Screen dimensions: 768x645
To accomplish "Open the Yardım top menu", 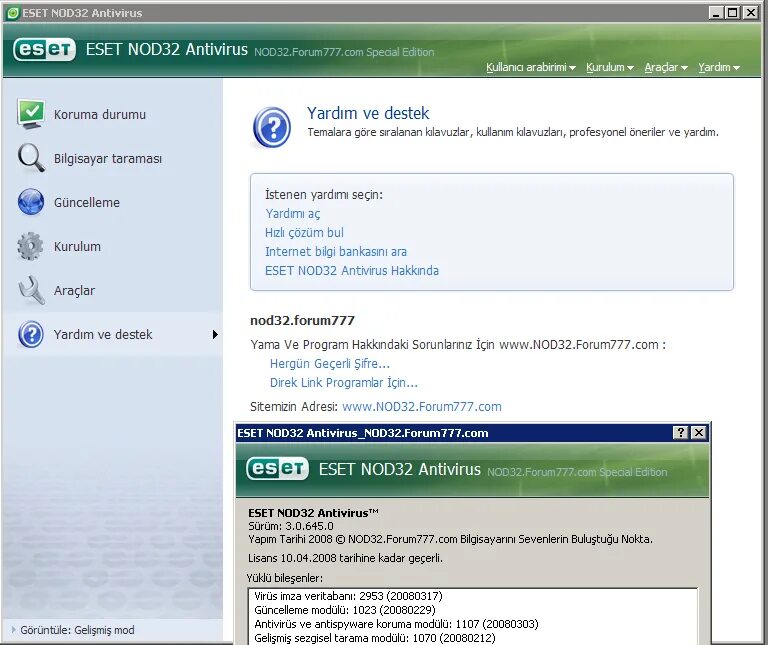I will tap(719, 67).
